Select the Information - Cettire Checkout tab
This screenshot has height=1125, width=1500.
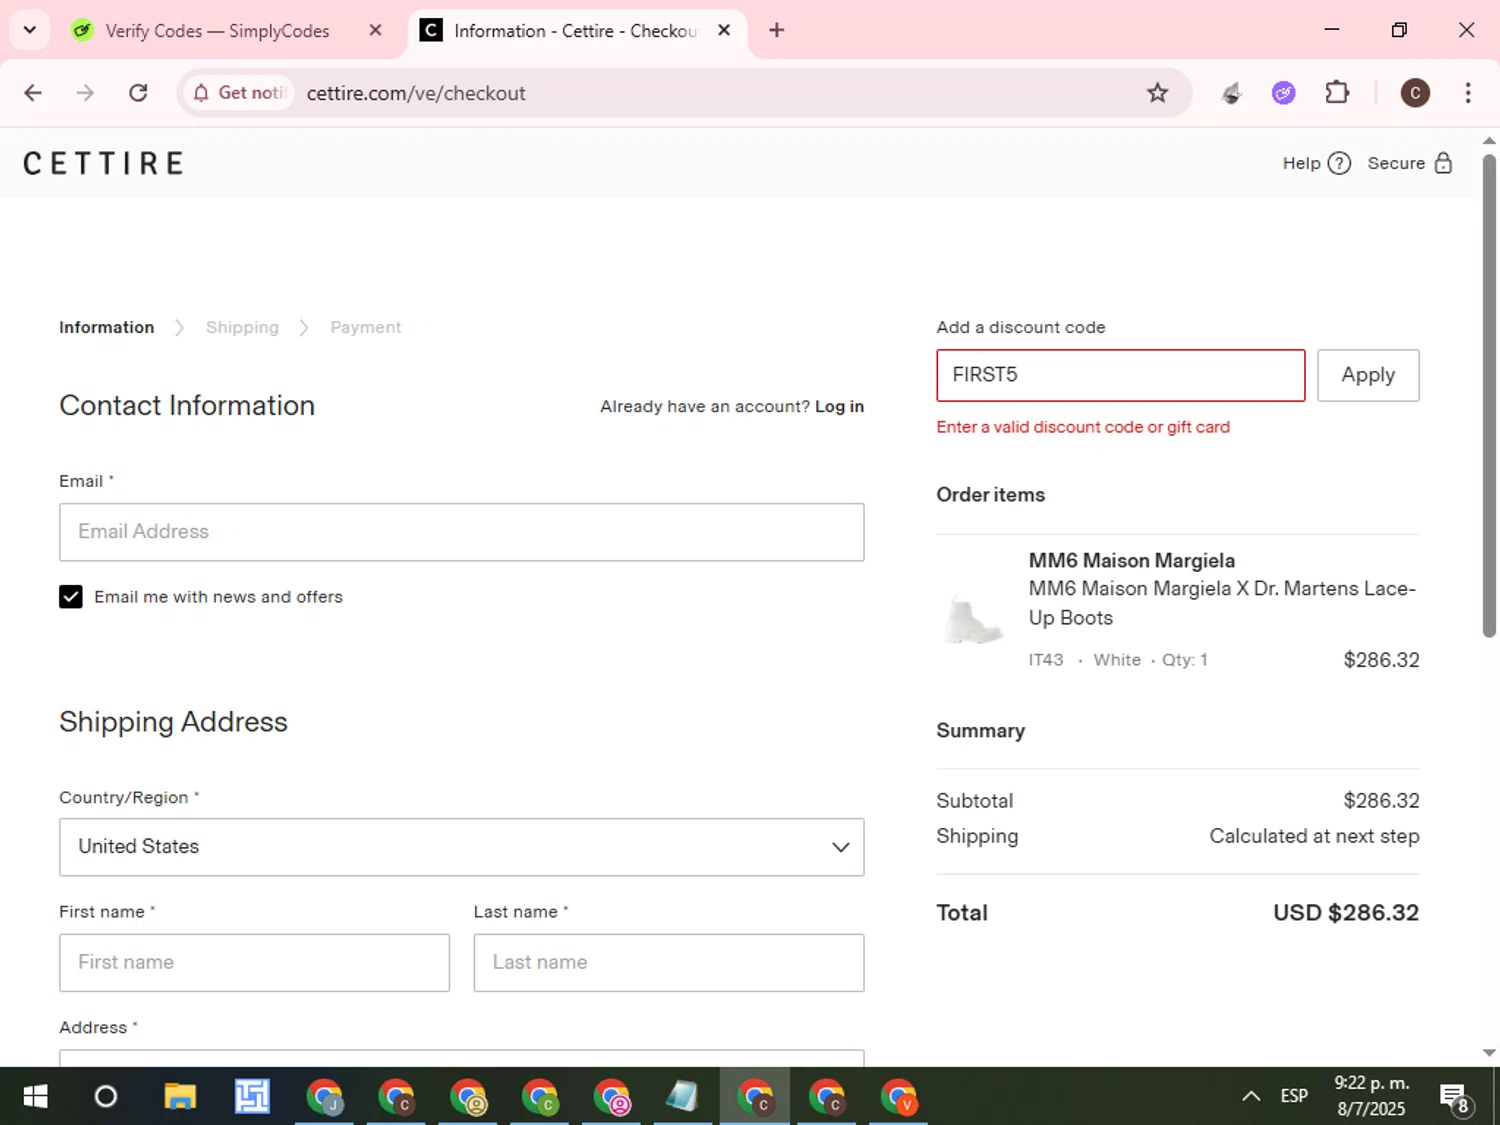[576, 30]
